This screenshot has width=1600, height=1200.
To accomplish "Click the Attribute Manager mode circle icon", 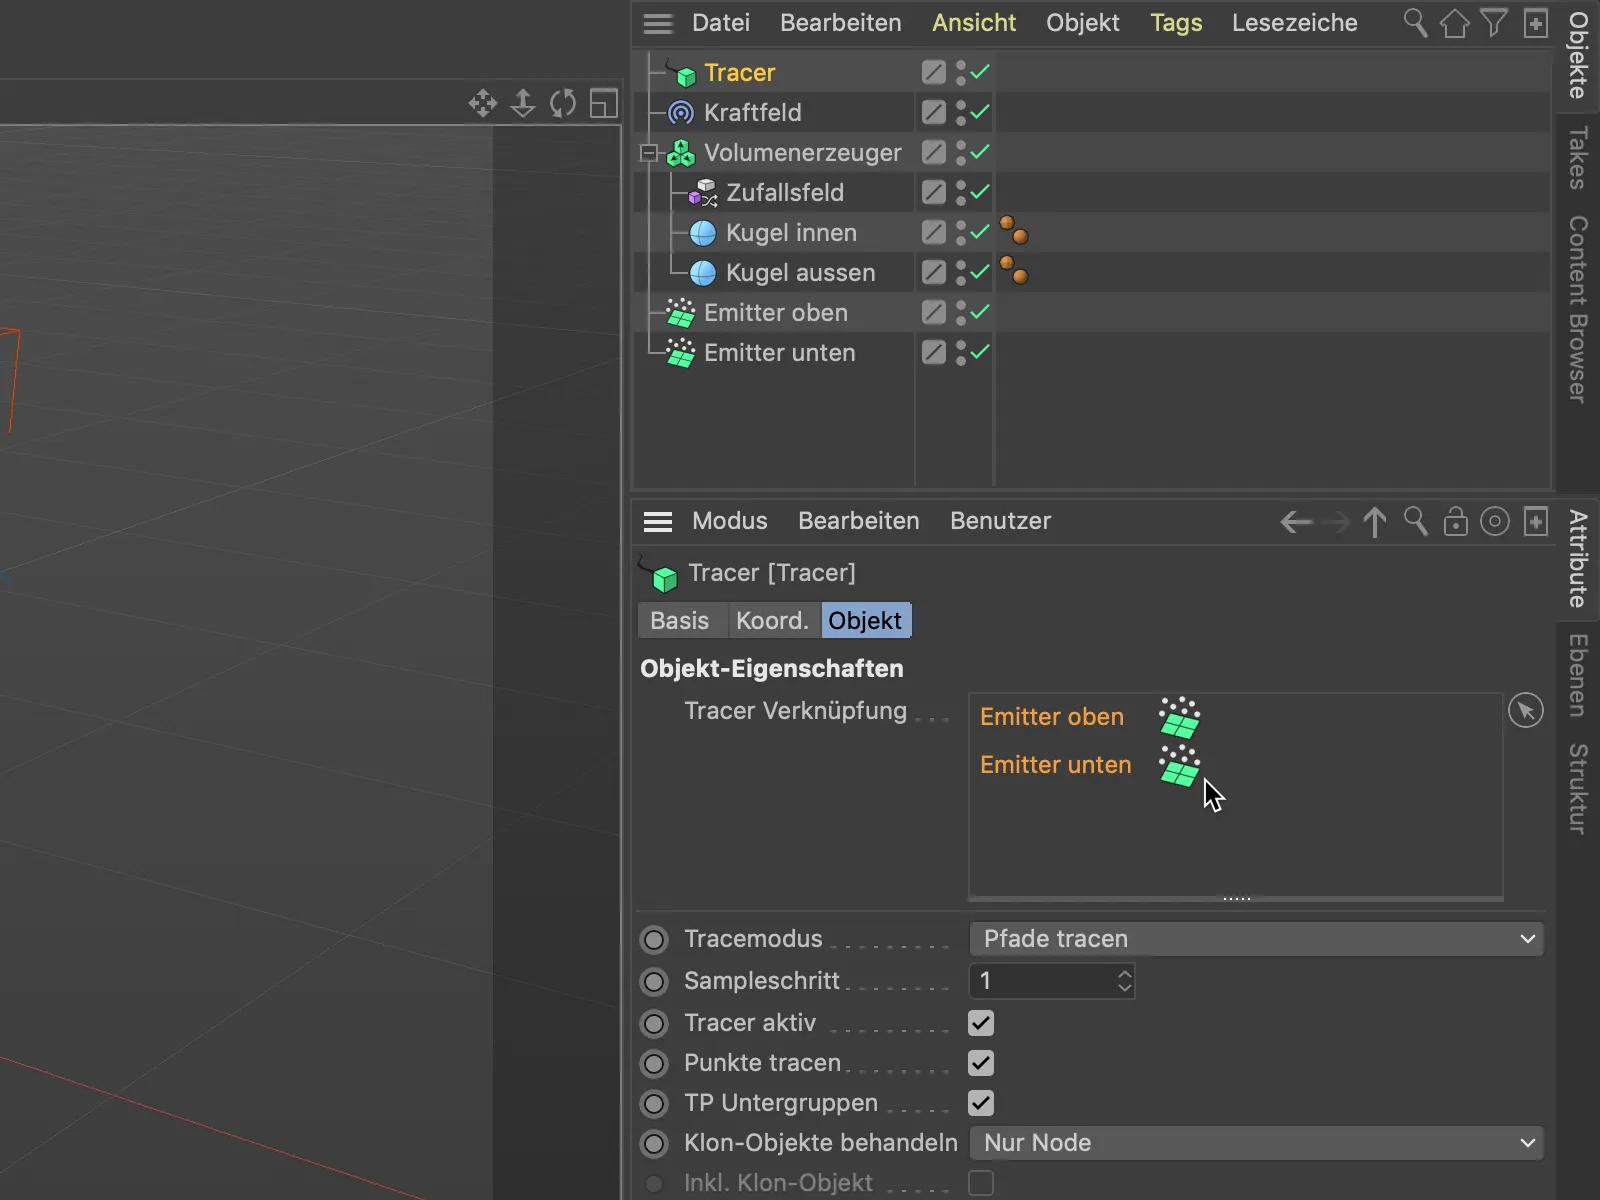I will tap(1495, 521).
